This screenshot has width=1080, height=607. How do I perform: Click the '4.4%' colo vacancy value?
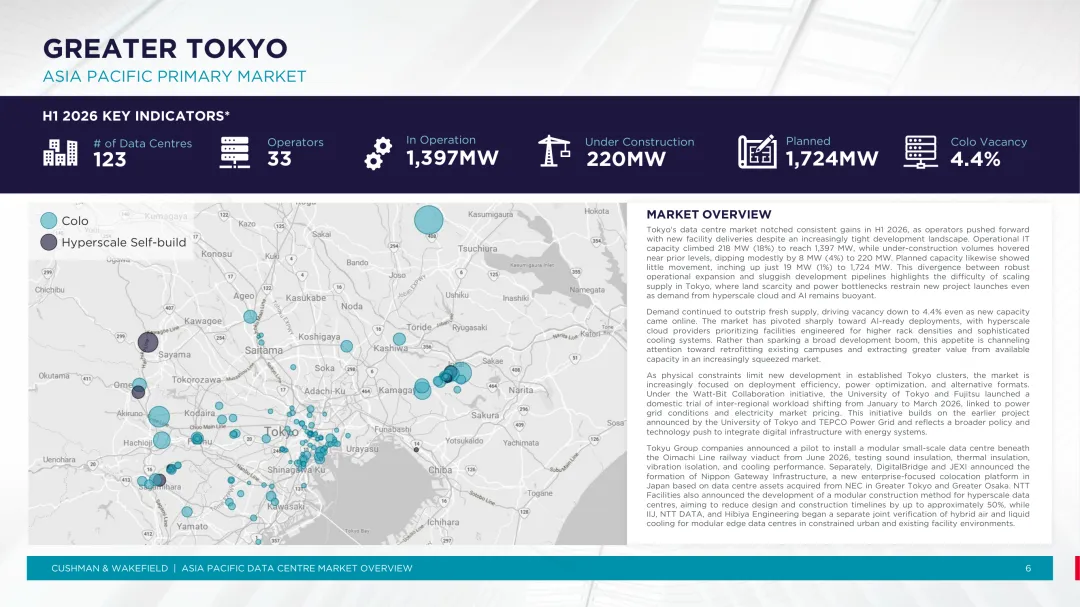tap(975, 159)
